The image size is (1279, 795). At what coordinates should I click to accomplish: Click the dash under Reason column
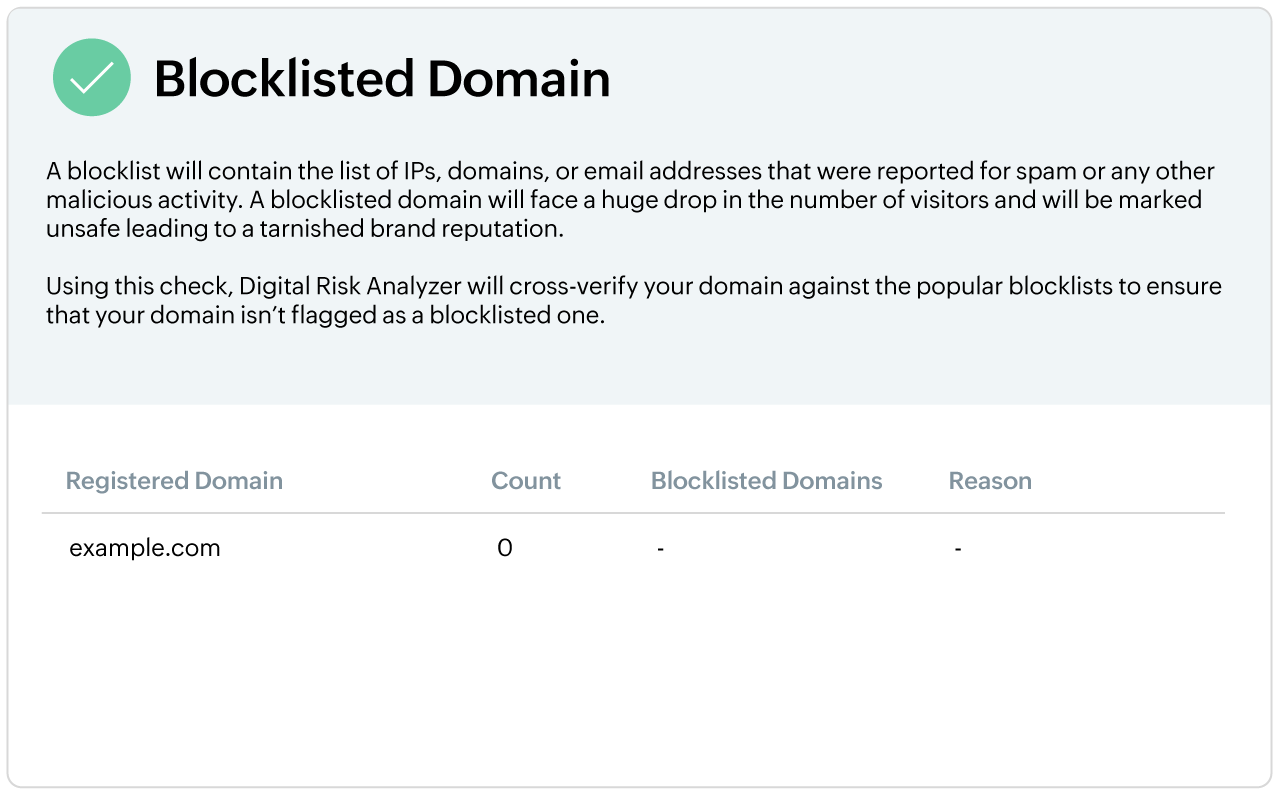[x=957, y=549]
